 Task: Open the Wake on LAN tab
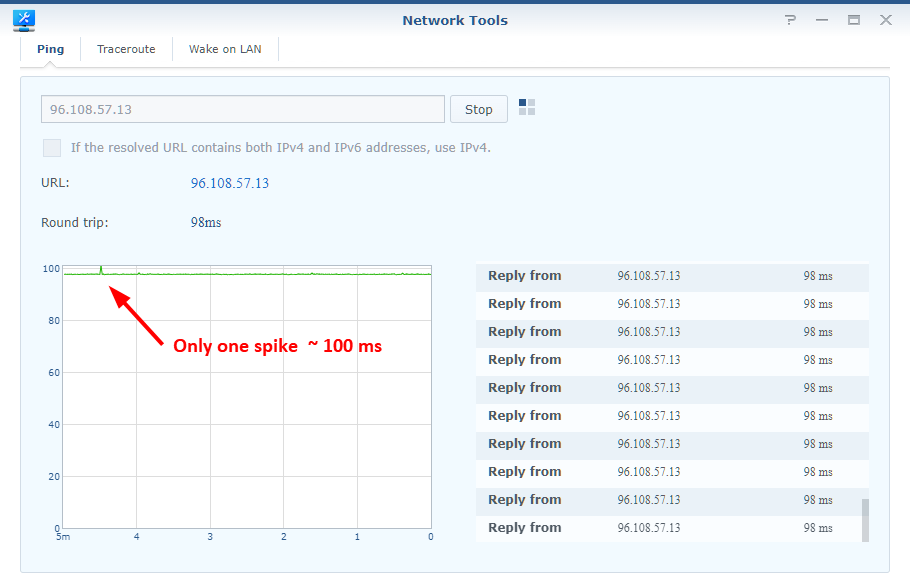pyautogui.click(x=224, y=48)
